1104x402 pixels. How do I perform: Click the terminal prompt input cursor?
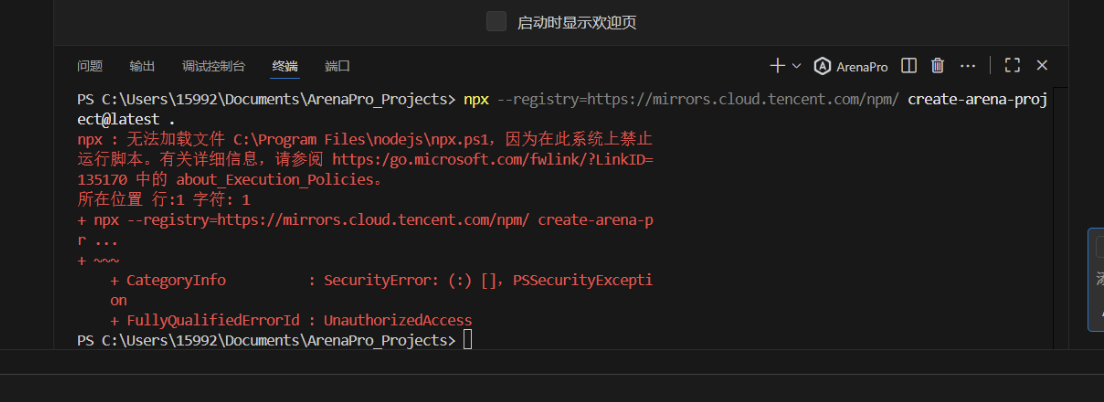point(468,341)
